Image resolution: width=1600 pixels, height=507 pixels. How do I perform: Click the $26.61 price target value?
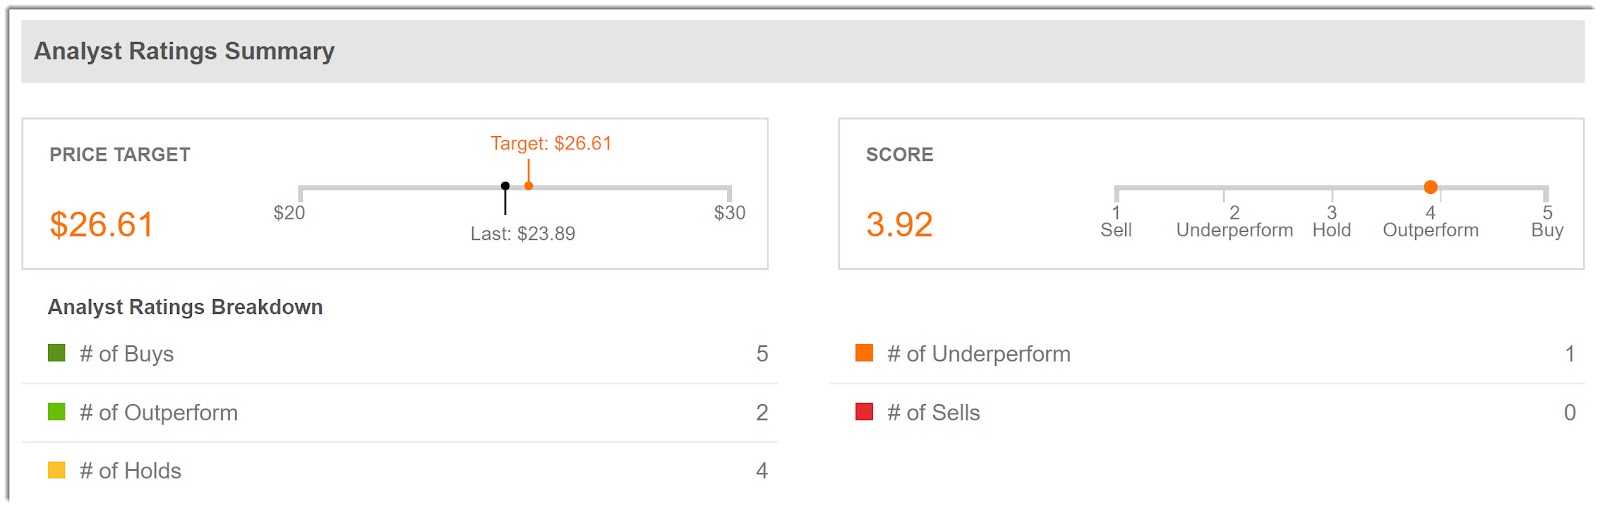pyautogui.click(x=102, y=225)
